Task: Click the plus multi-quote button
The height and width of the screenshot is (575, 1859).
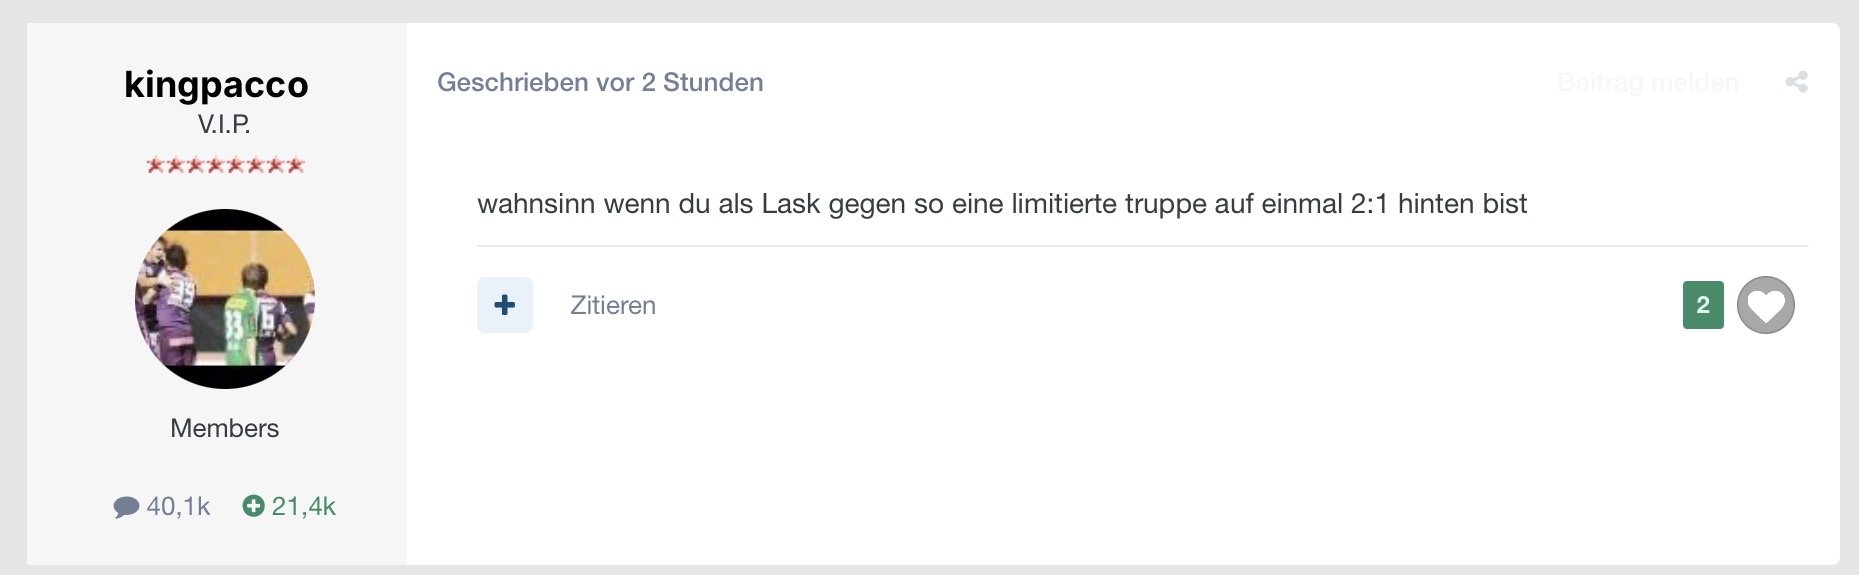Action: pos(505,305)
